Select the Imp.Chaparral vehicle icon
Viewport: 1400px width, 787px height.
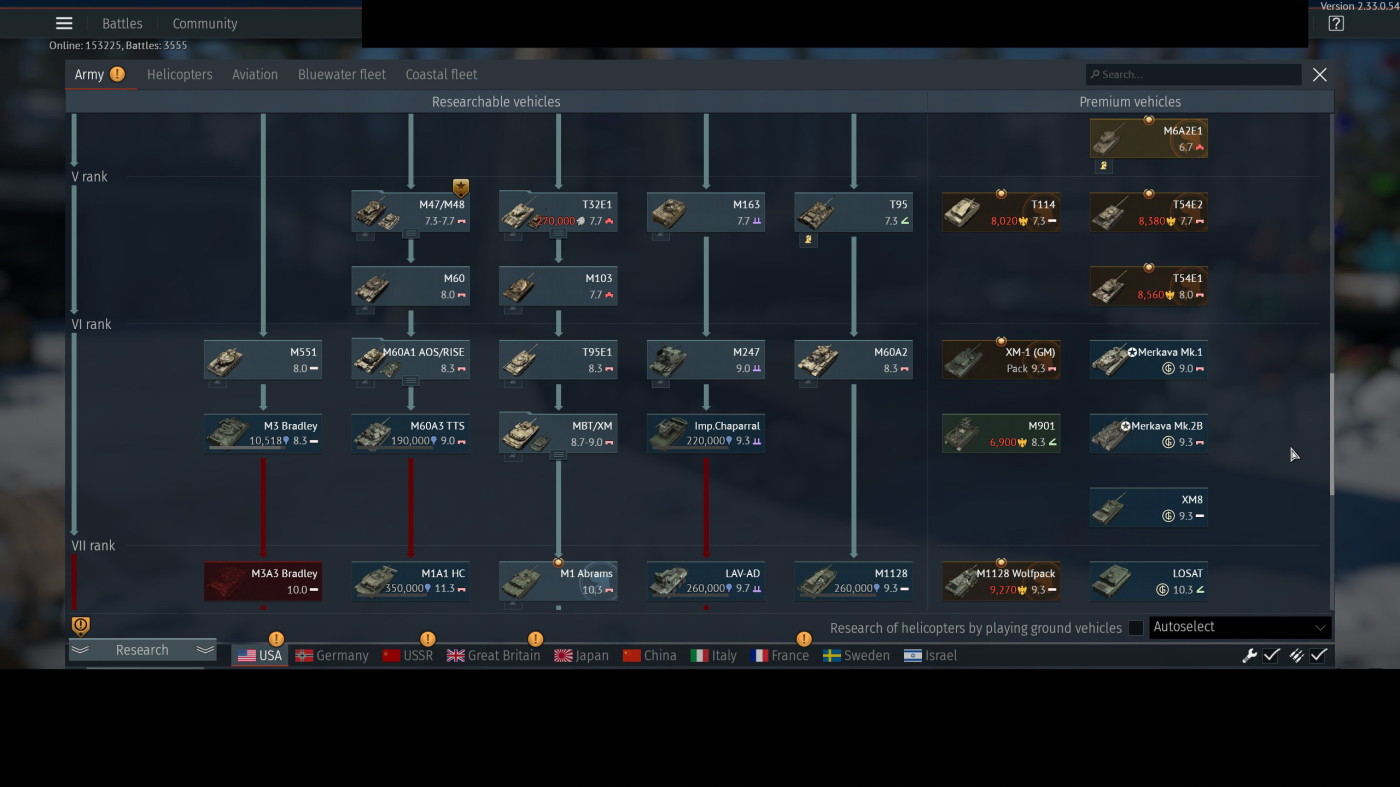point(669,434)
